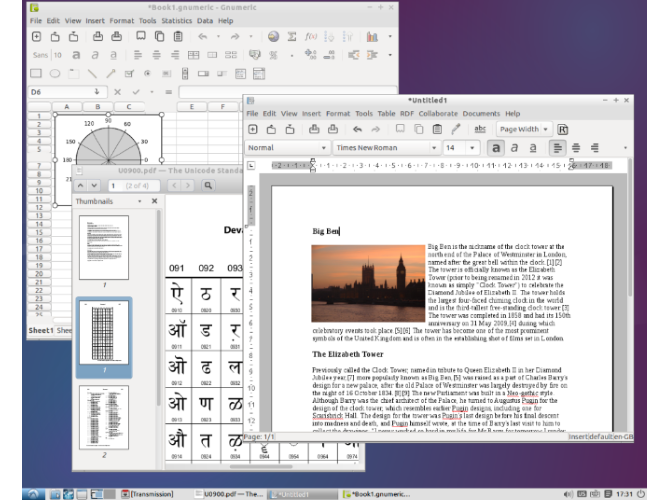
Task: Print the Gnumeric sheet
Action: 98,37
